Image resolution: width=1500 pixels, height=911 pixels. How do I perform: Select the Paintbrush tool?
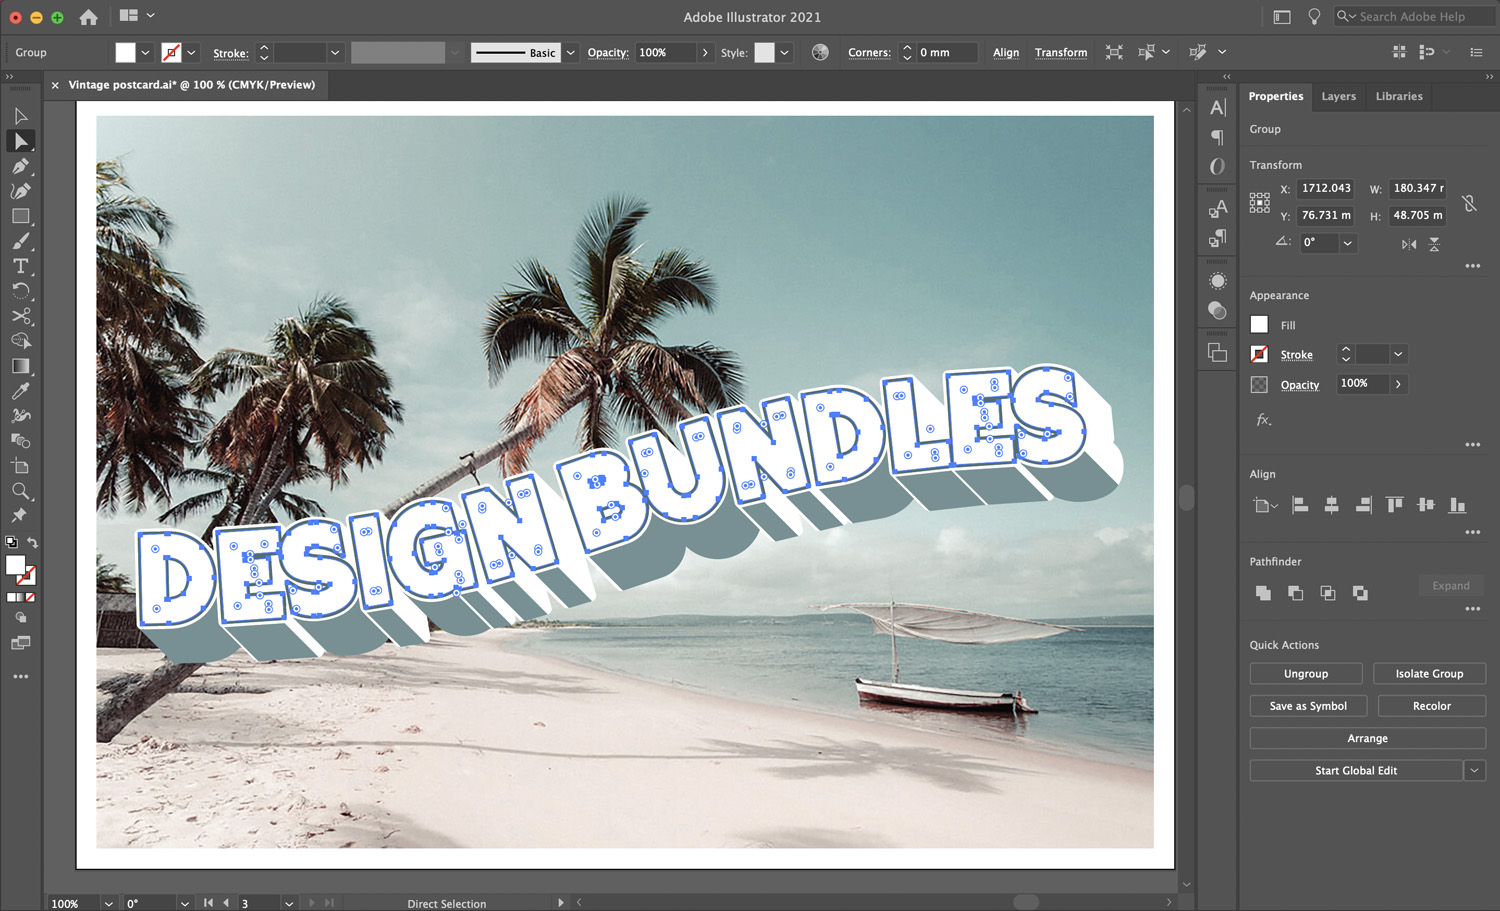(20, 241)
